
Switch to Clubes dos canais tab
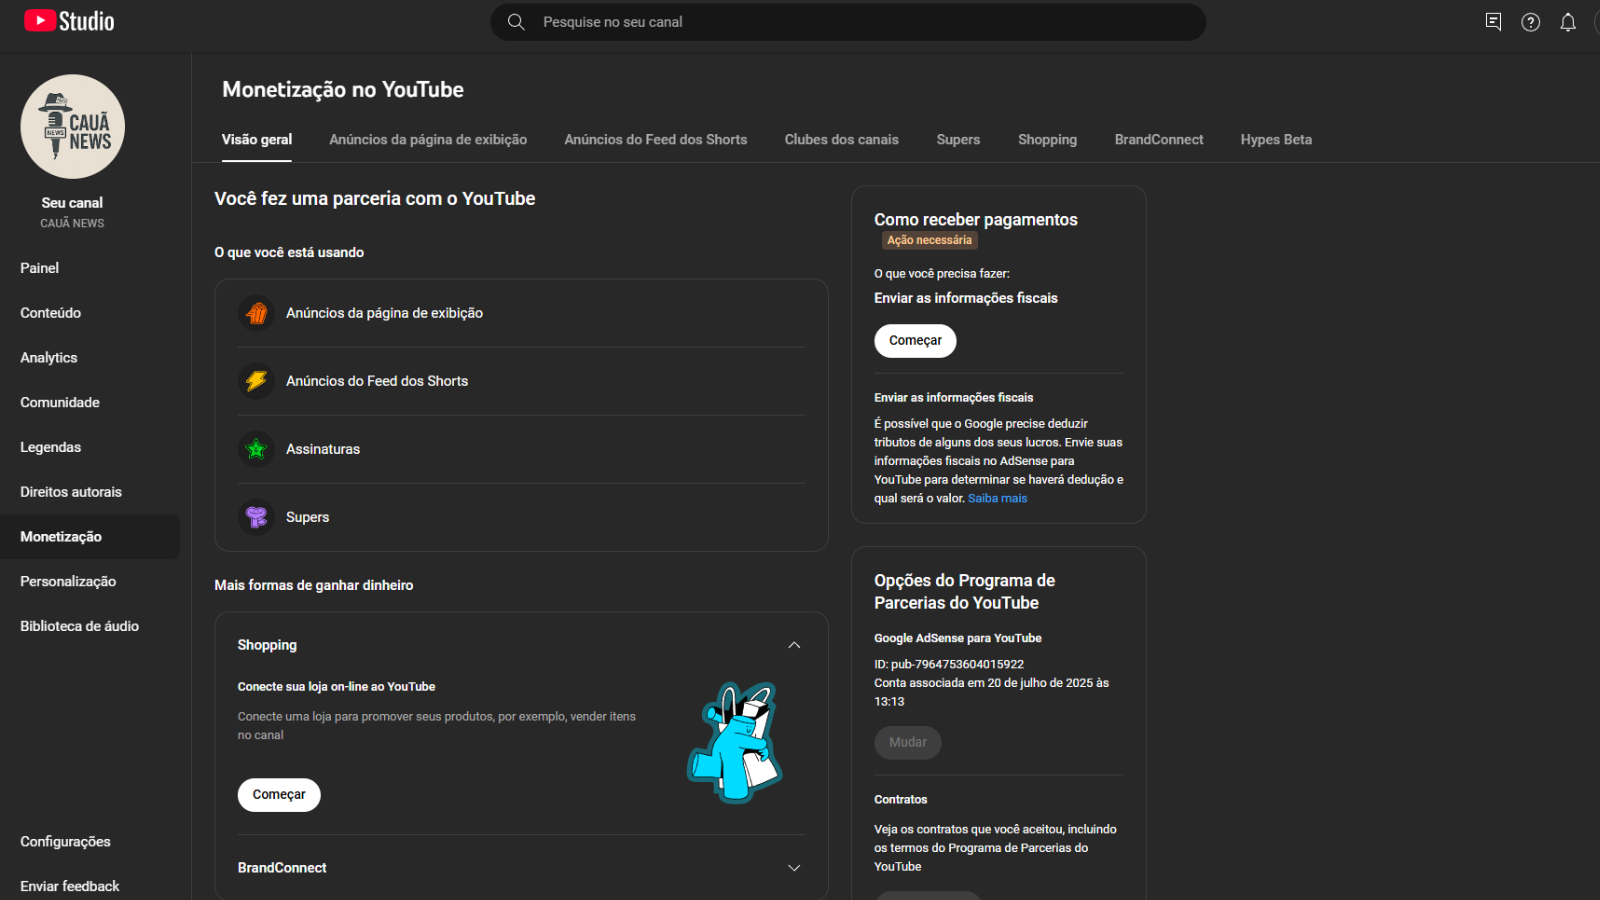(842, 140)
